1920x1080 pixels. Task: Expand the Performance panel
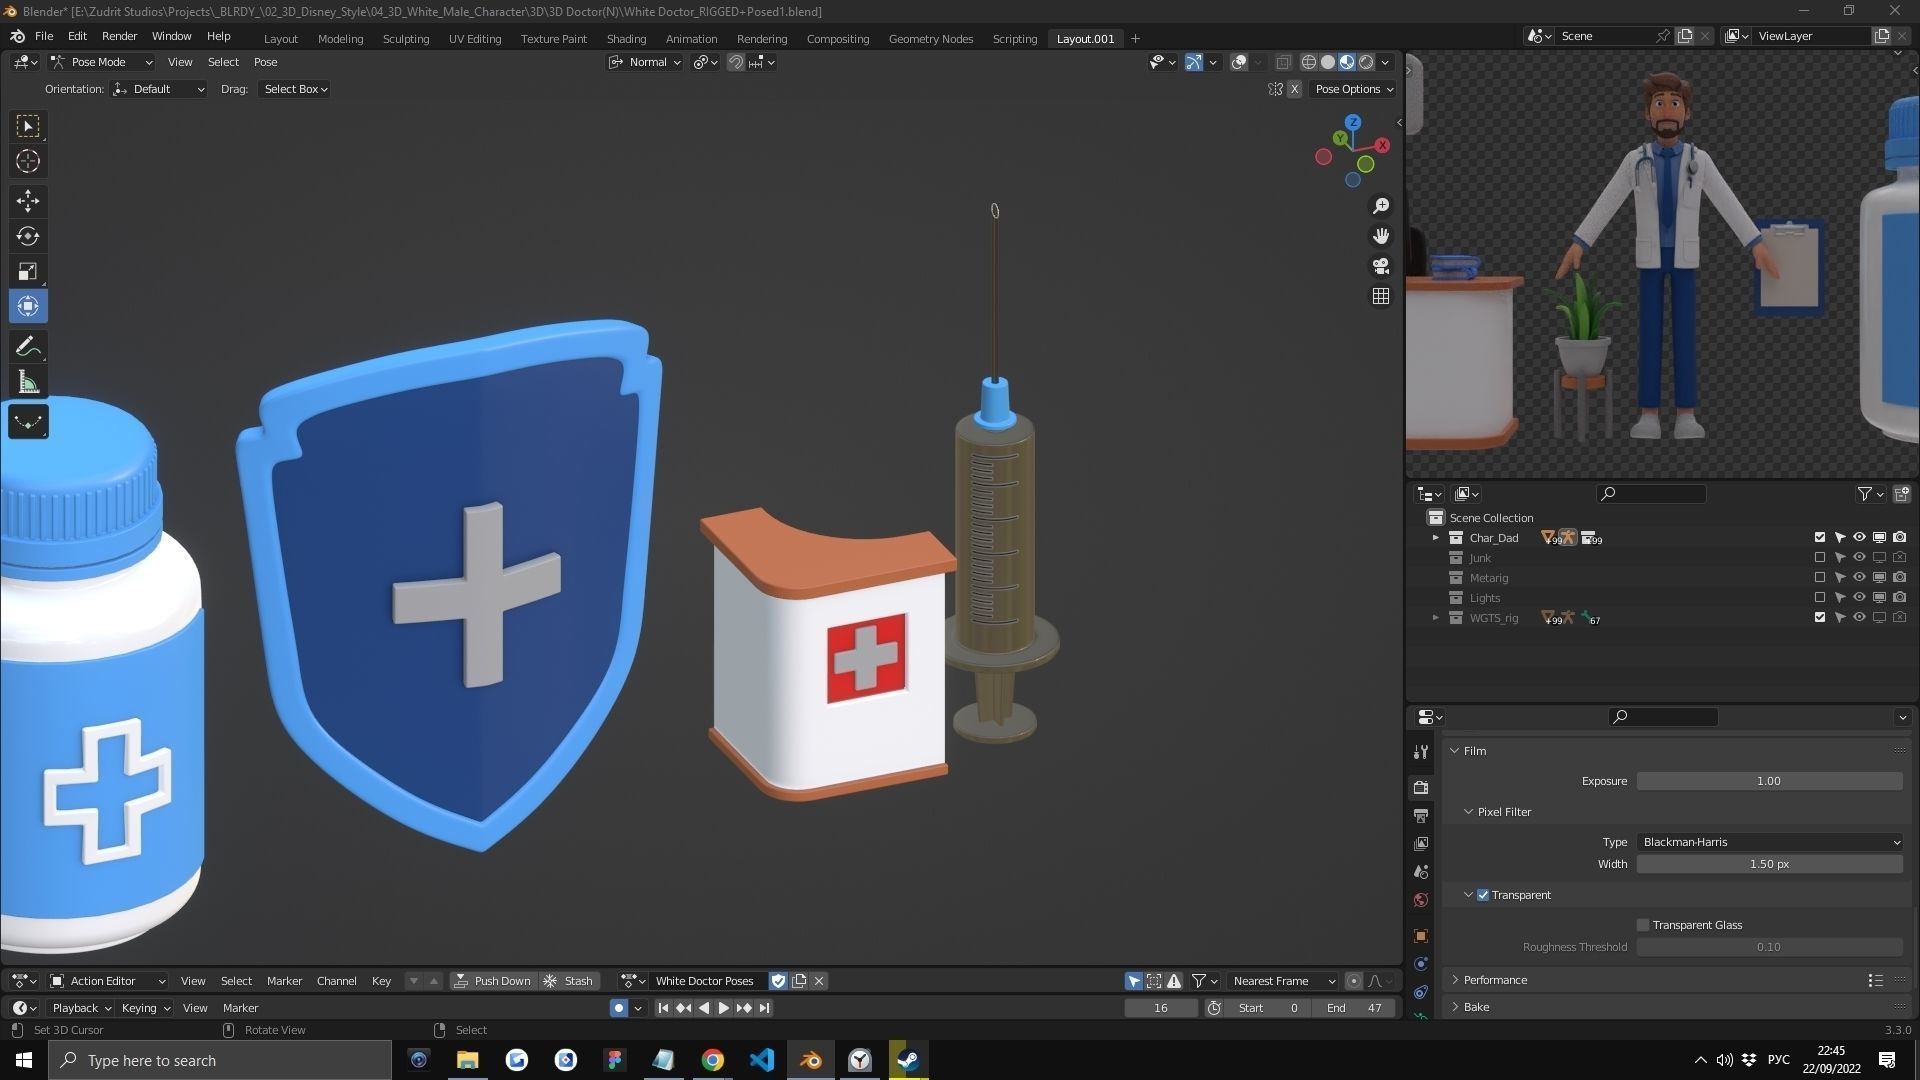coord(1495,980)
